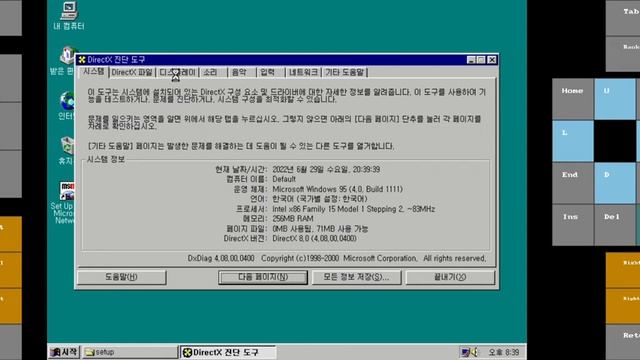The image size is (640, 360).
Task: Click the DirectX 8.0 version value
Action: pos(314,238)
